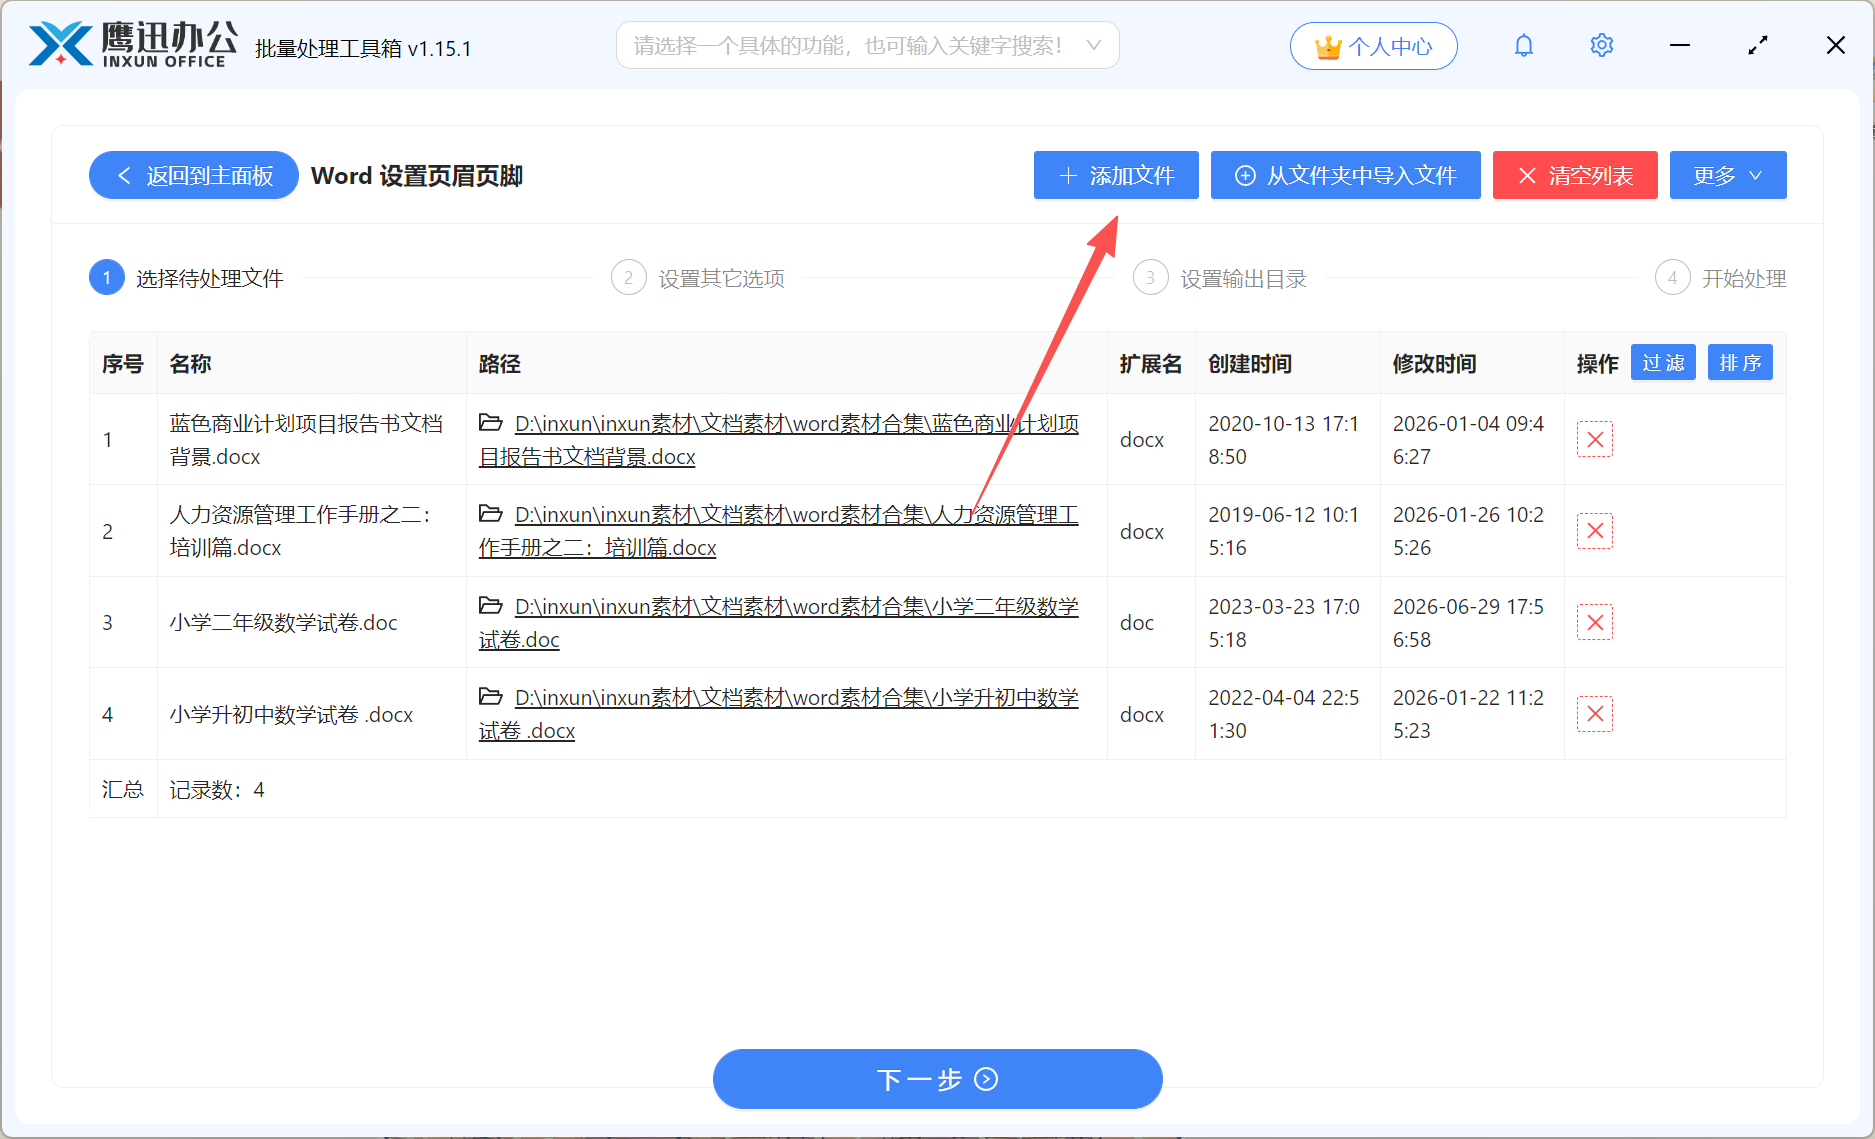Image resolution: width=1875 pixels, height=1139 pixels.
Task: Click the 扩展名 column header
Action: coord(1150,364)
